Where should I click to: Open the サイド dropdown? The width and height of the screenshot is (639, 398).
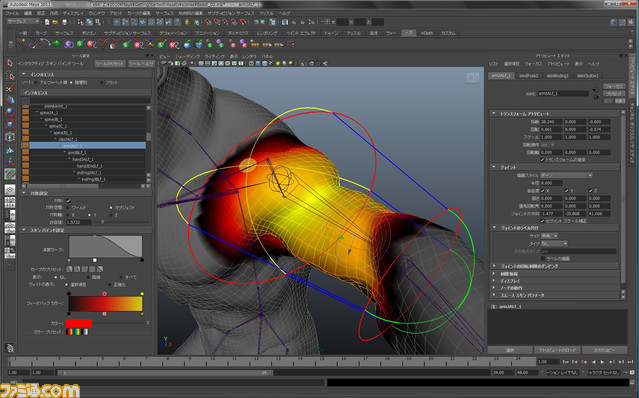coord(549,236)
